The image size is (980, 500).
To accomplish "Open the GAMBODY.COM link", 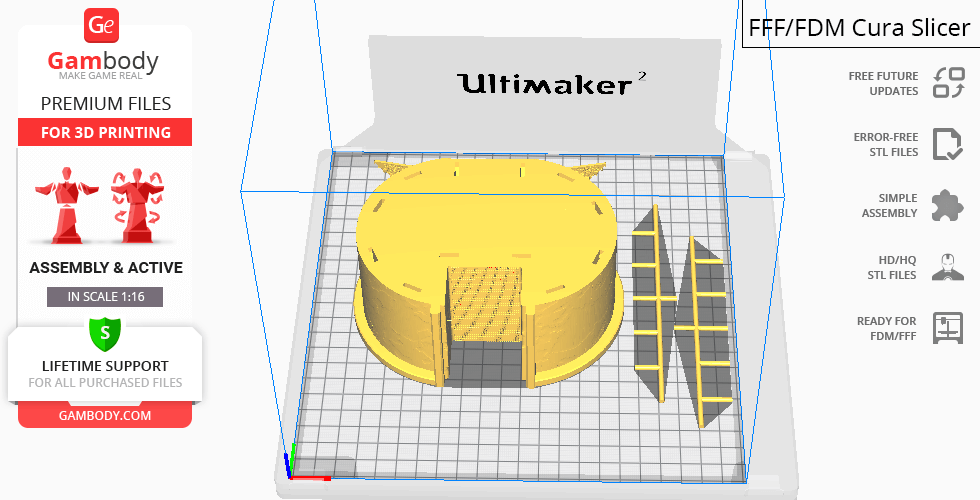I will [x=105, y=416].
